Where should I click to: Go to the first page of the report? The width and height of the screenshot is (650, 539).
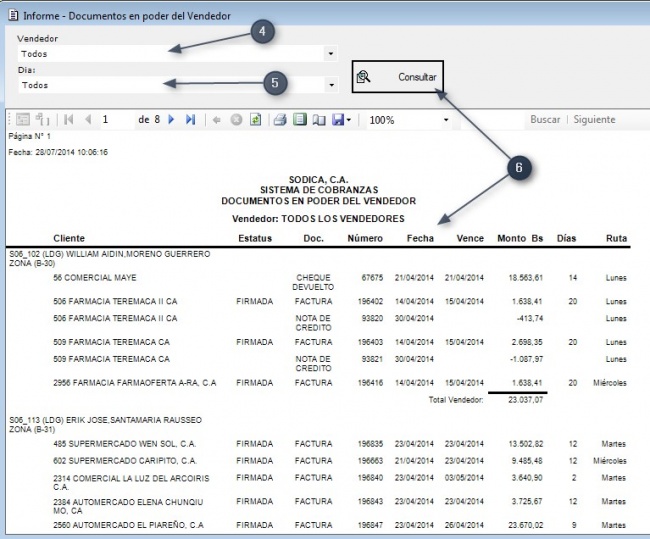pyautogui.click(x=69, y=120)
